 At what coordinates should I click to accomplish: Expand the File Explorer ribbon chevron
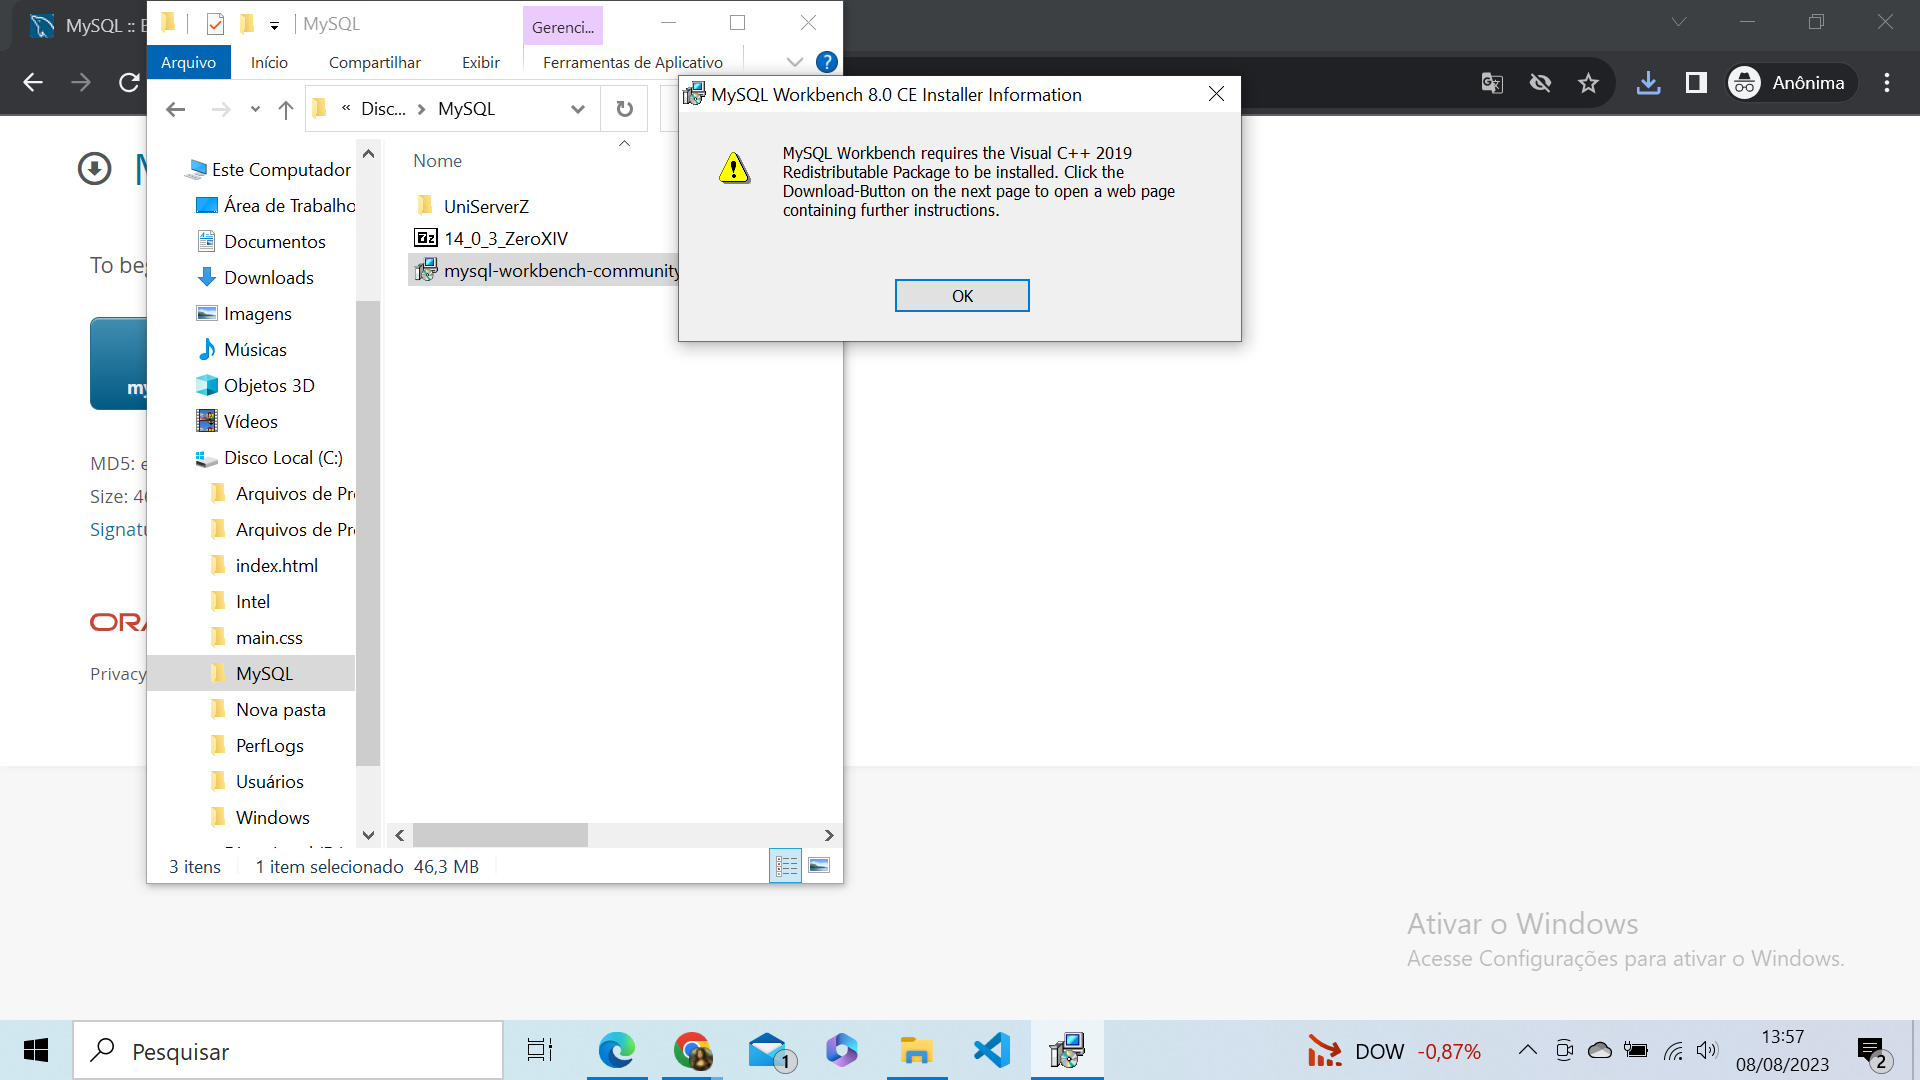pyautogui.click(x=795, y=62)
